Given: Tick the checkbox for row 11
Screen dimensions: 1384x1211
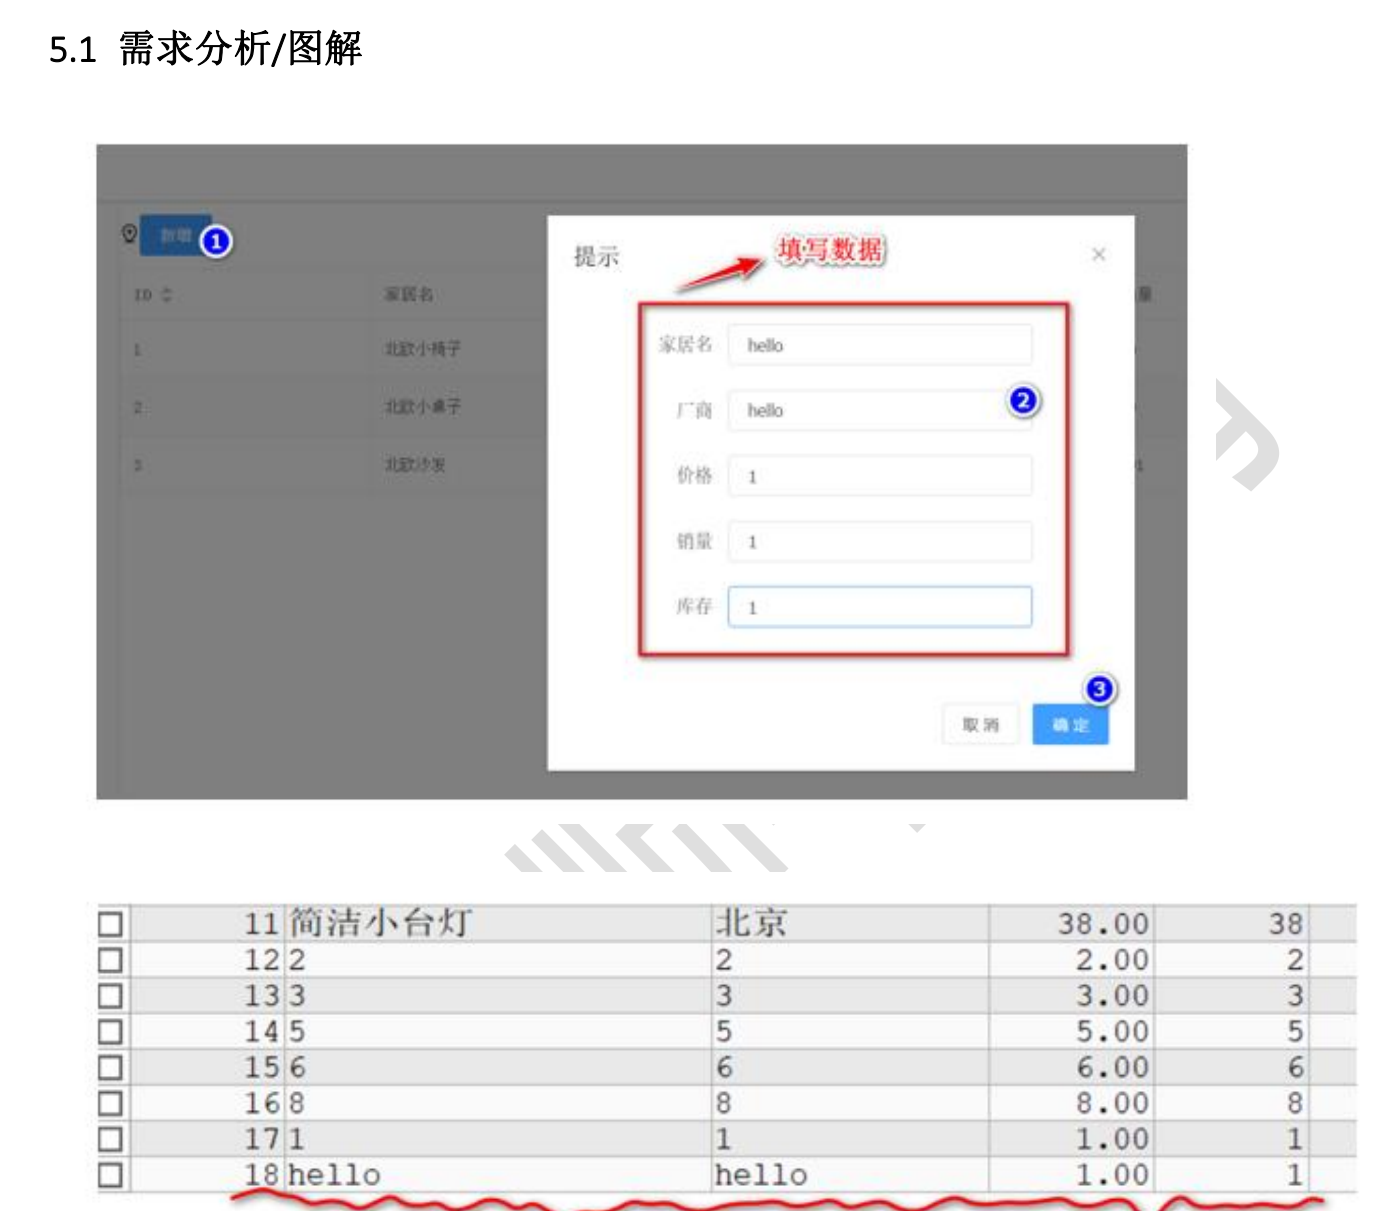Looking at the screenshot, I should coord(111,924).
